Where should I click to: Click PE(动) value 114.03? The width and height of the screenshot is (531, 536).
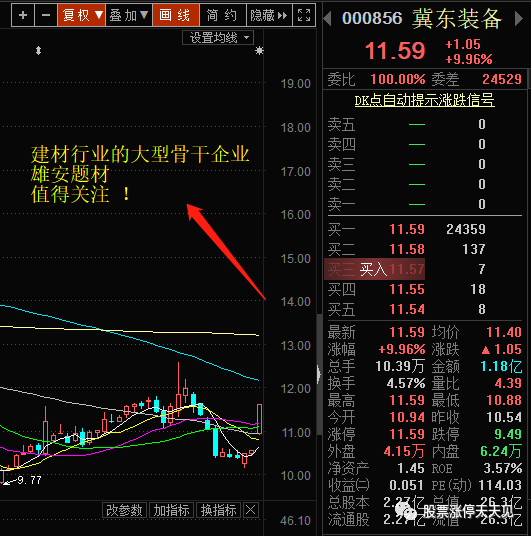(x=500, y=485)
